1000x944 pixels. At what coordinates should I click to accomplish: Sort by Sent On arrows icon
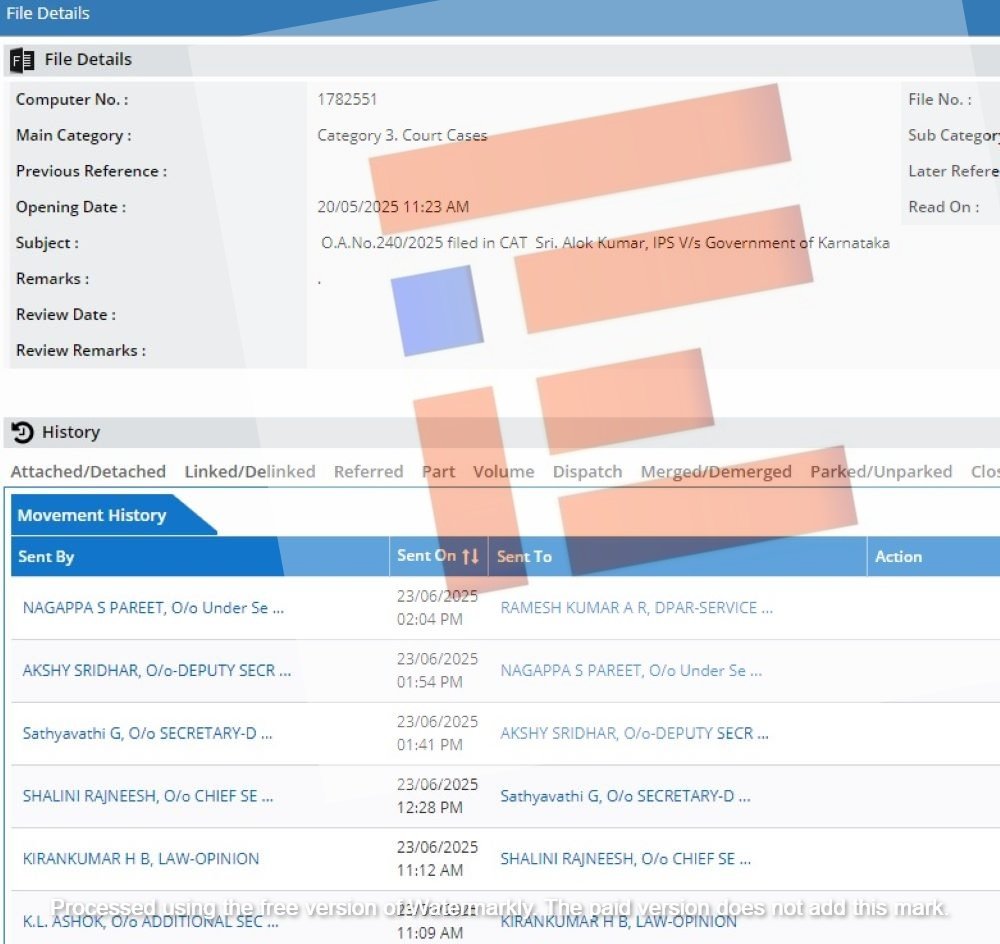click(470, 556)
